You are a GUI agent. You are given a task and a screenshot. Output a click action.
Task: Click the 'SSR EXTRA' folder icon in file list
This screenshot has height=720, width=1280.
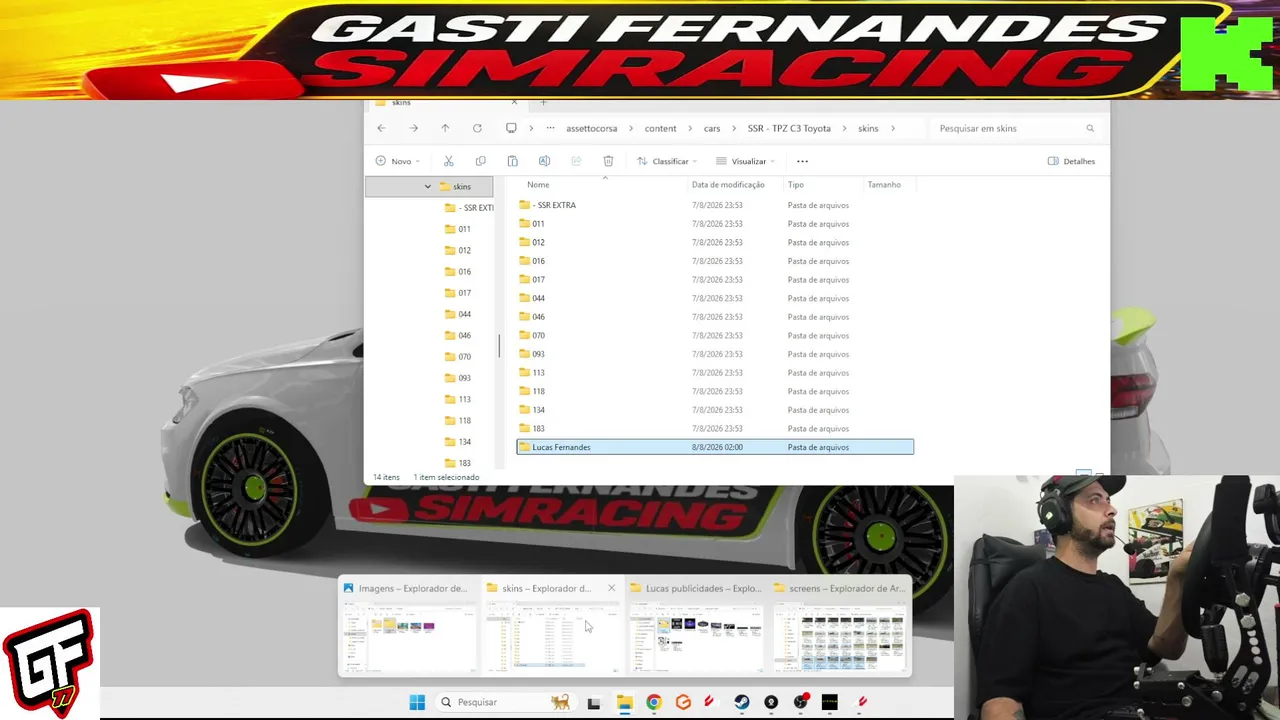(524, 205)
